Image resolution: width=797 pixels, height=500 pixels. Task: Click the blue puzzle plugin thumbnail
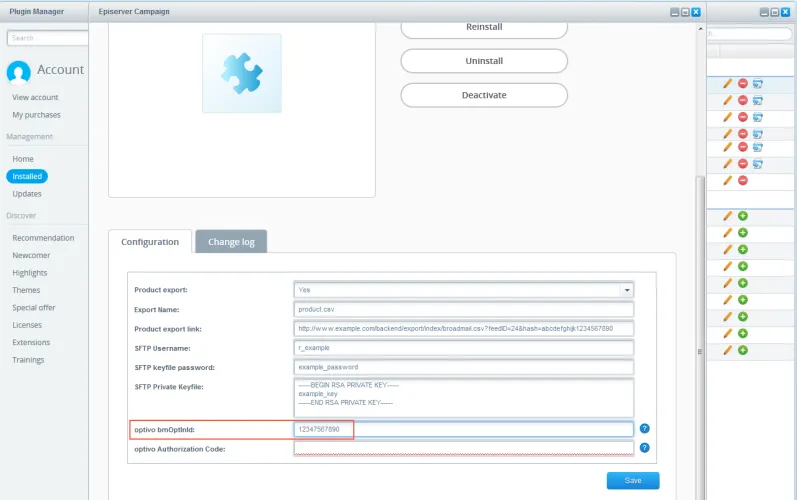tap(242, 73)
